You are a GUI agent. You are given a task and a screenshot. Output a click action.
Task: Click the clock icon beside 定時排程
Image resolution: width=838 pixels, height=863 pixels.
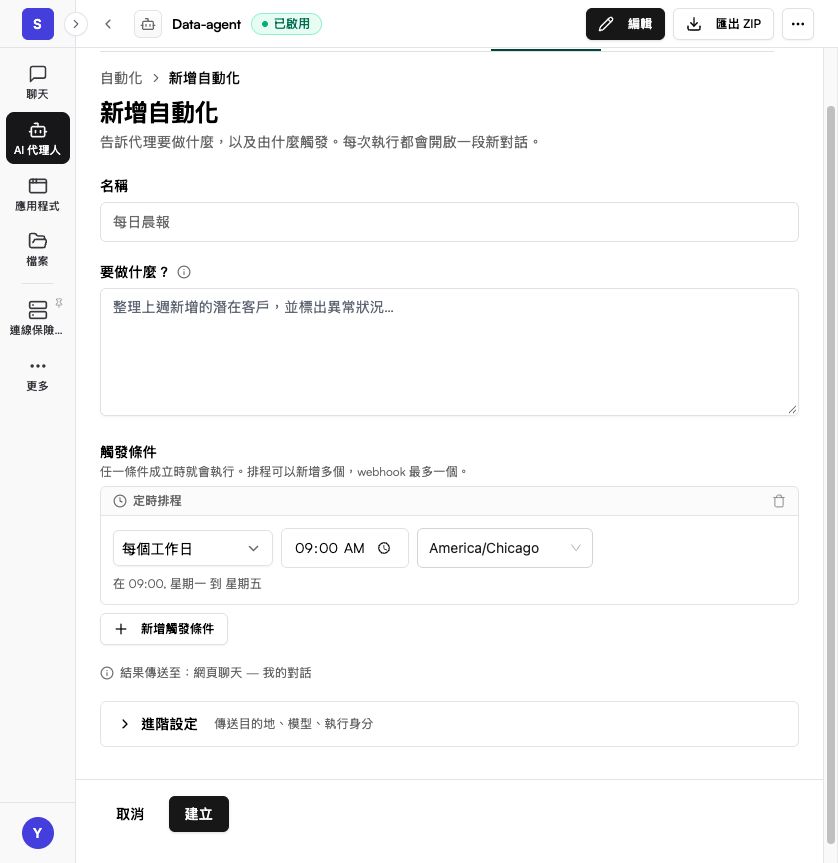pyautogui.click(x=119, y=501)
